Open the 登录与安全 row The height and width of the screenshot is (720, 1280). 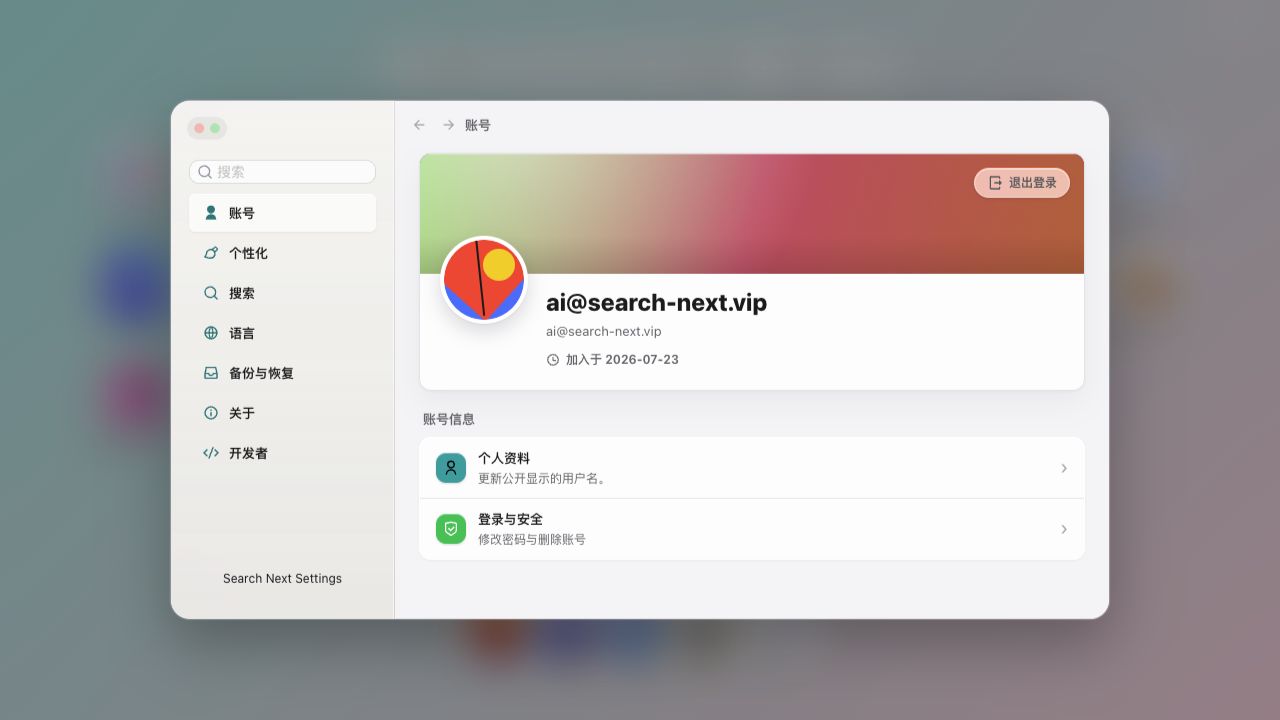click(x=752, y=529)
